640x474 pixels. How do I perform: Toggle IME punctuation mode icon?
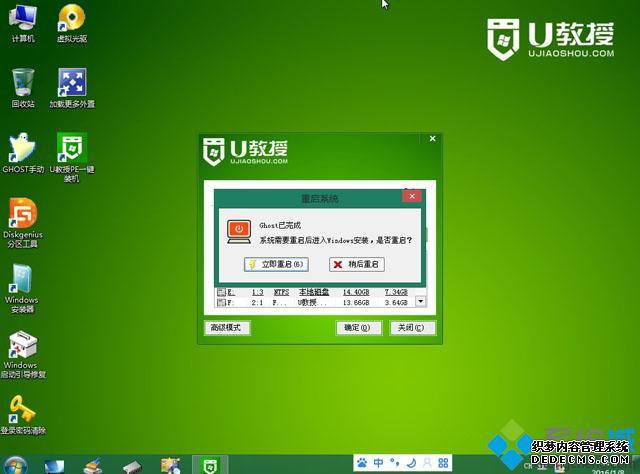(x=395, y=463)
